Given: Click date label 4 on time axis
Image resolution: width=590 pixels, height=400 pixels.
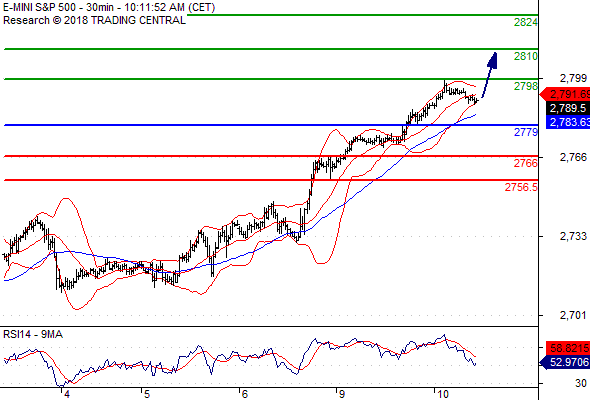Looking at the screenshot, I should click(67, 394).
